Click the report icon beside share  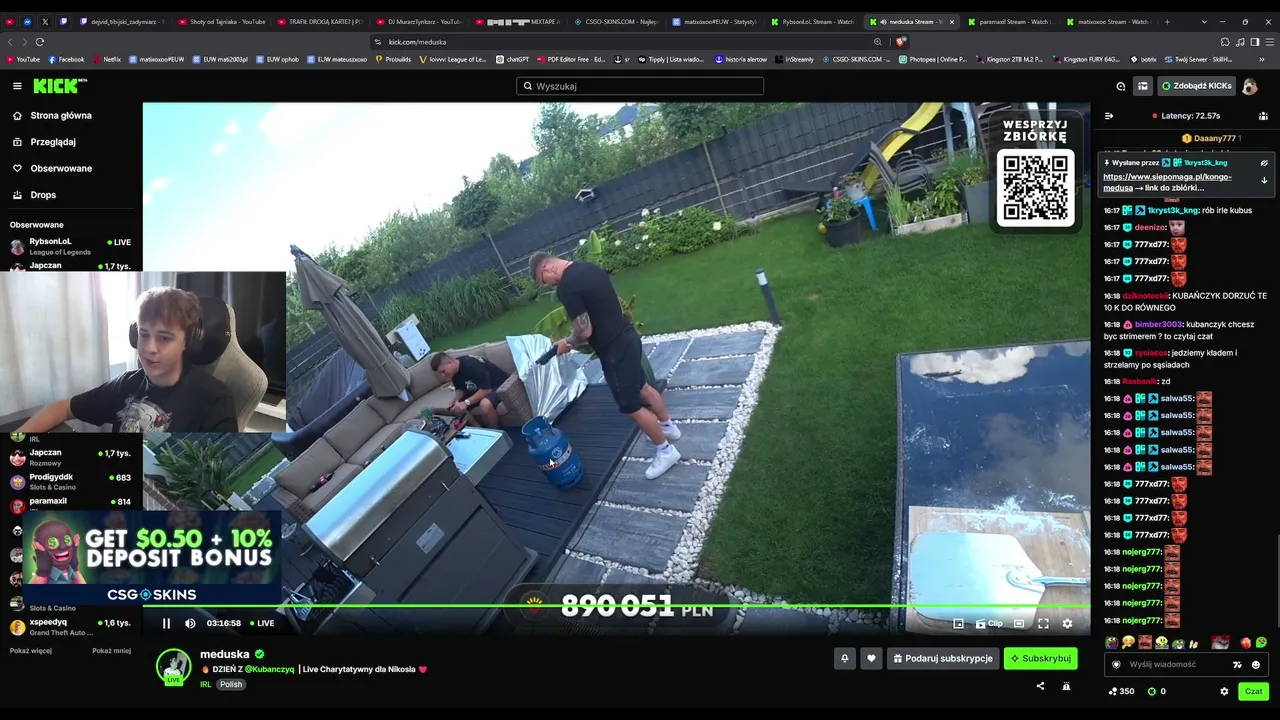coord(1066,686)
